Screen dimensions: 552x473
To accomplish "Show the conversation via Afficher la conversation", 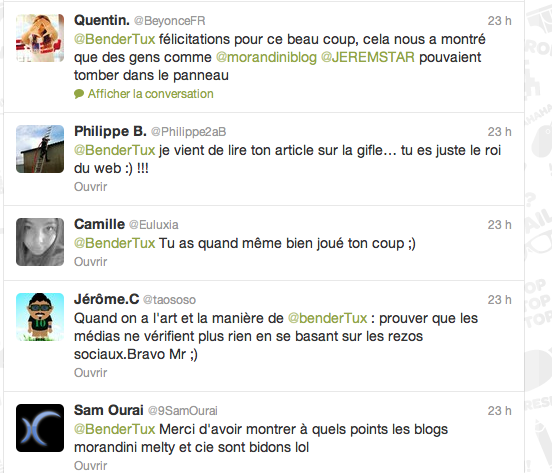I will coord(150,94).
